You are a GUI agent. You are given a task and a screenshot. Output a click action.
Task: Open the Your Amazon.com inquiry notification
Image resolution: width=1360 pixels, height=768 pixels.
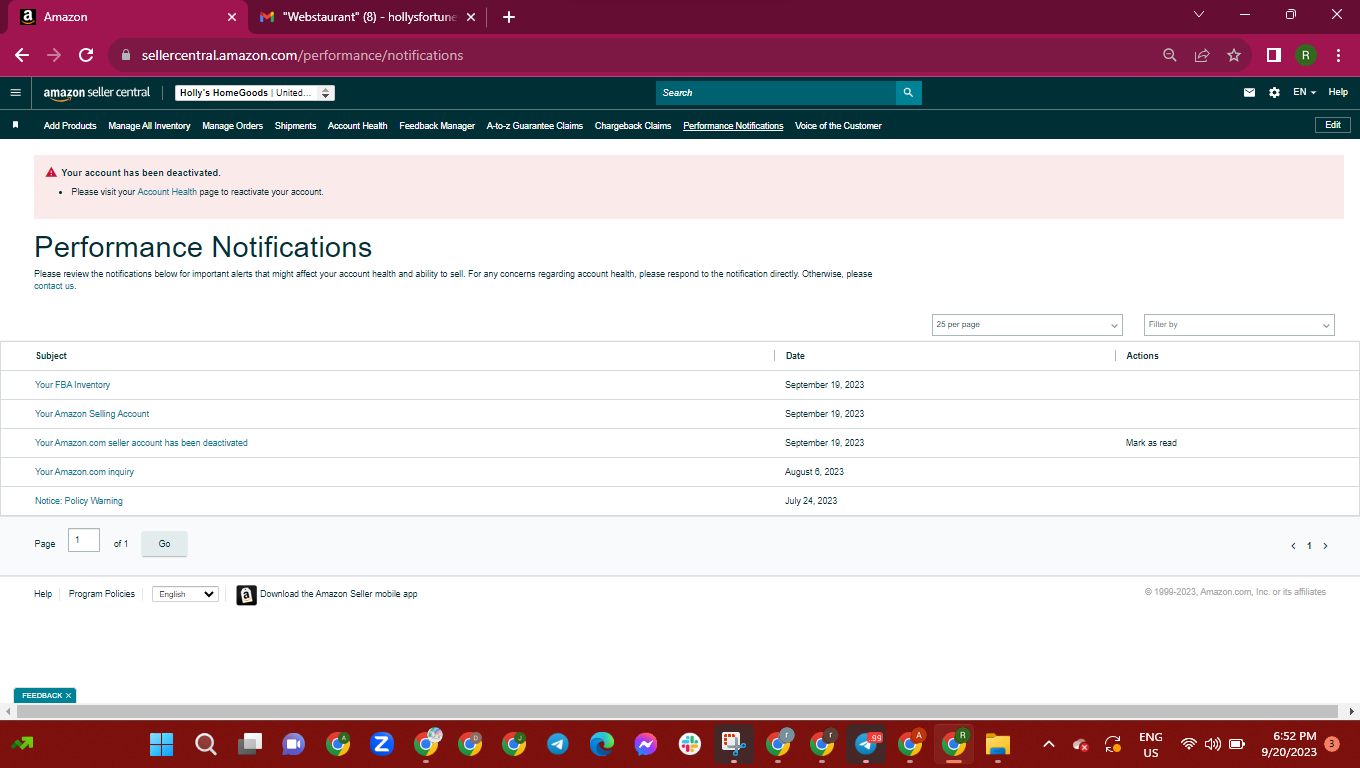pyautogui.click(x=84, y=472)
